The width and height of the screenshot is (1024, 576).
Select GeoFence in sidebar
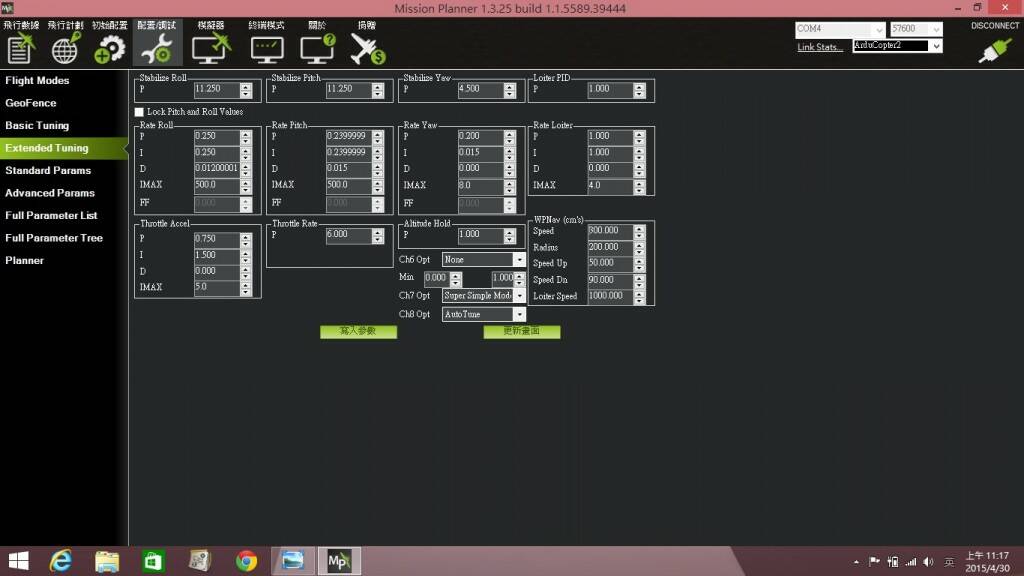pos(31,103)
